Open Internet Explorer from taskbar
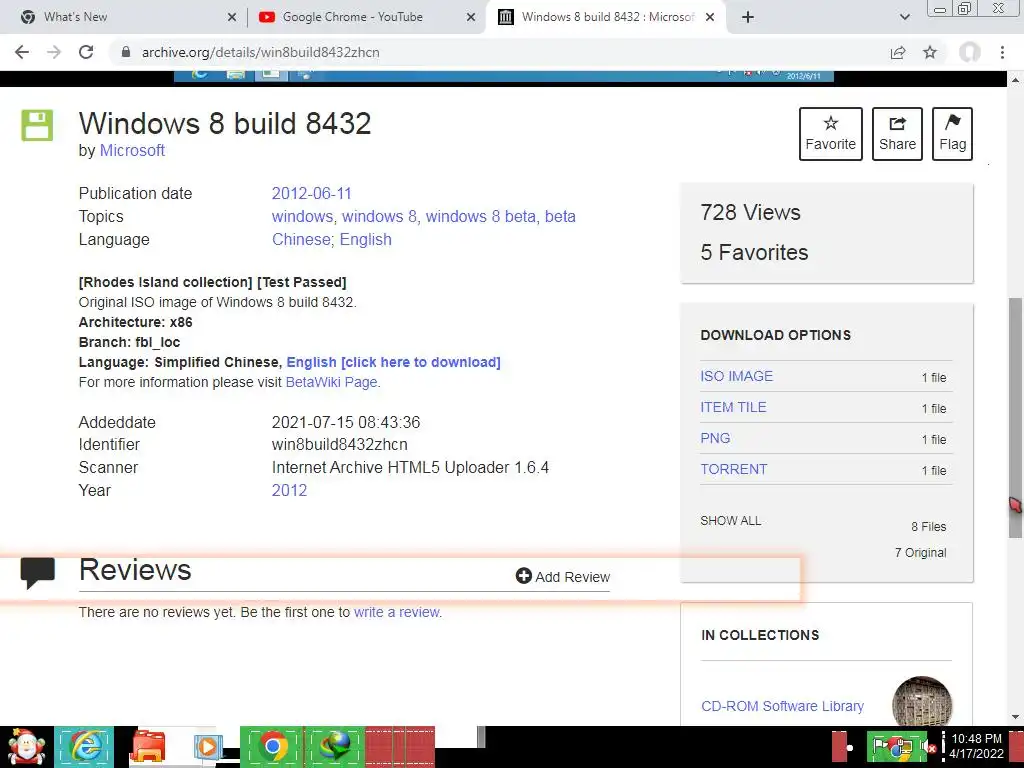The width and height of the screenshot is (1024, 768). pyautogui.click(x=84, y=746)
